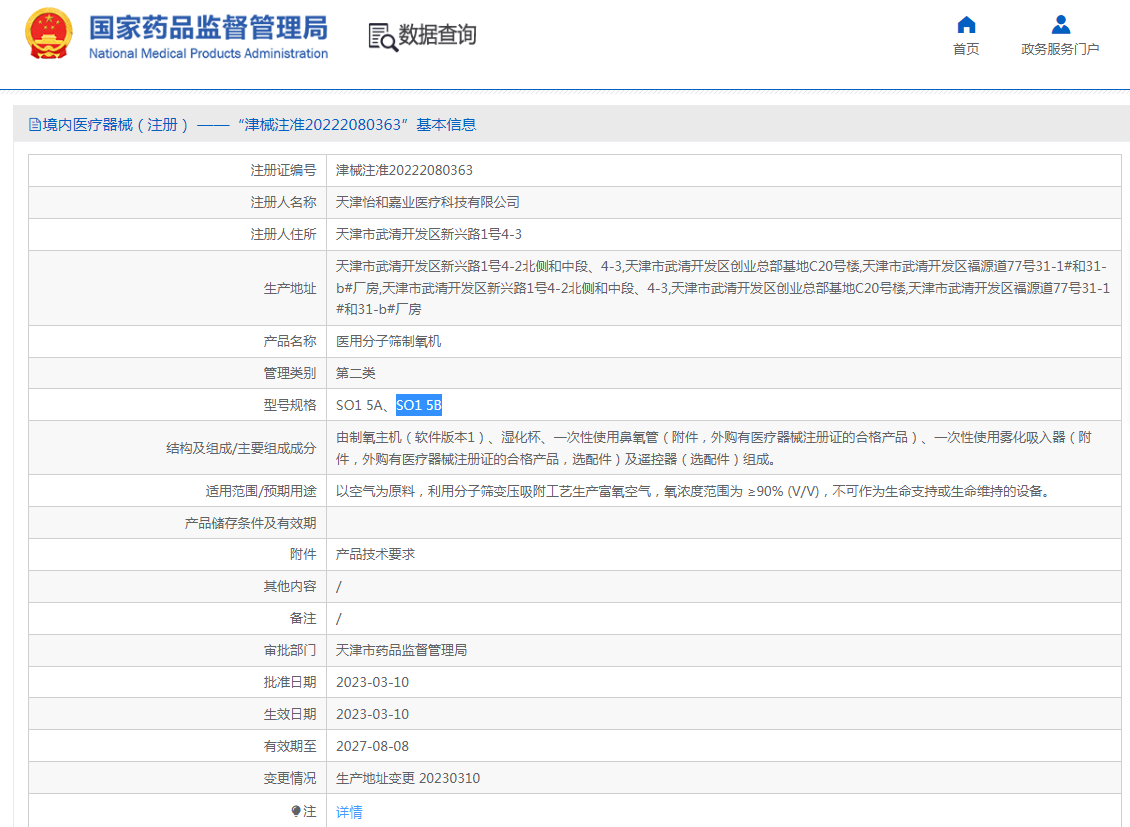The image size is (1130, 827).
Task: Click the address 天津市武清开发区新兴路1号4-3
Action: pyautogui.click(x=429, y=234)
